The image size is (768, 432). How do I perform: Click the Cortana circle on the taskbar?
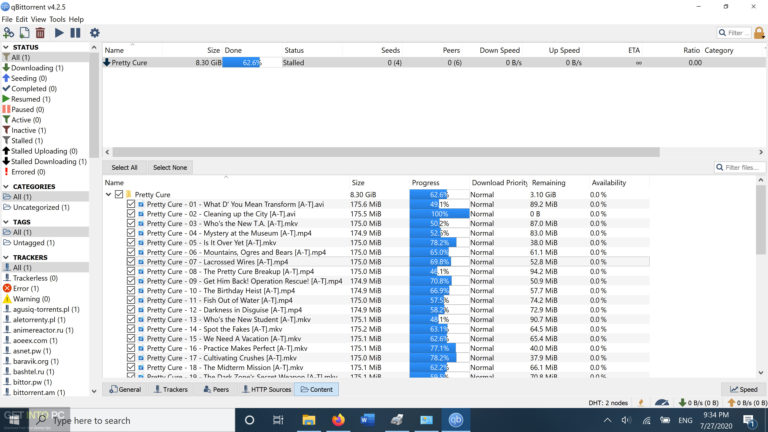click(249, 420)
